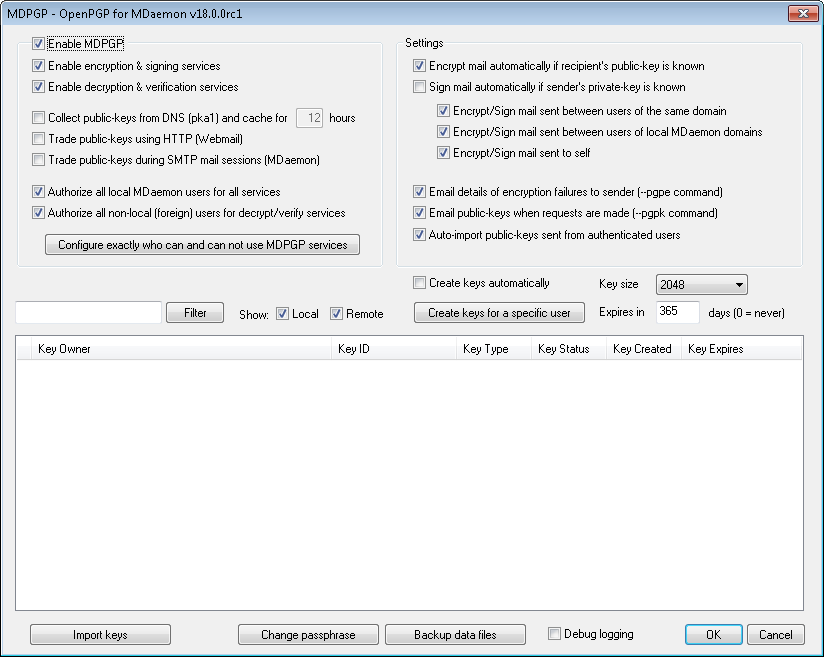Click the Expires in days field

[678, 312]
